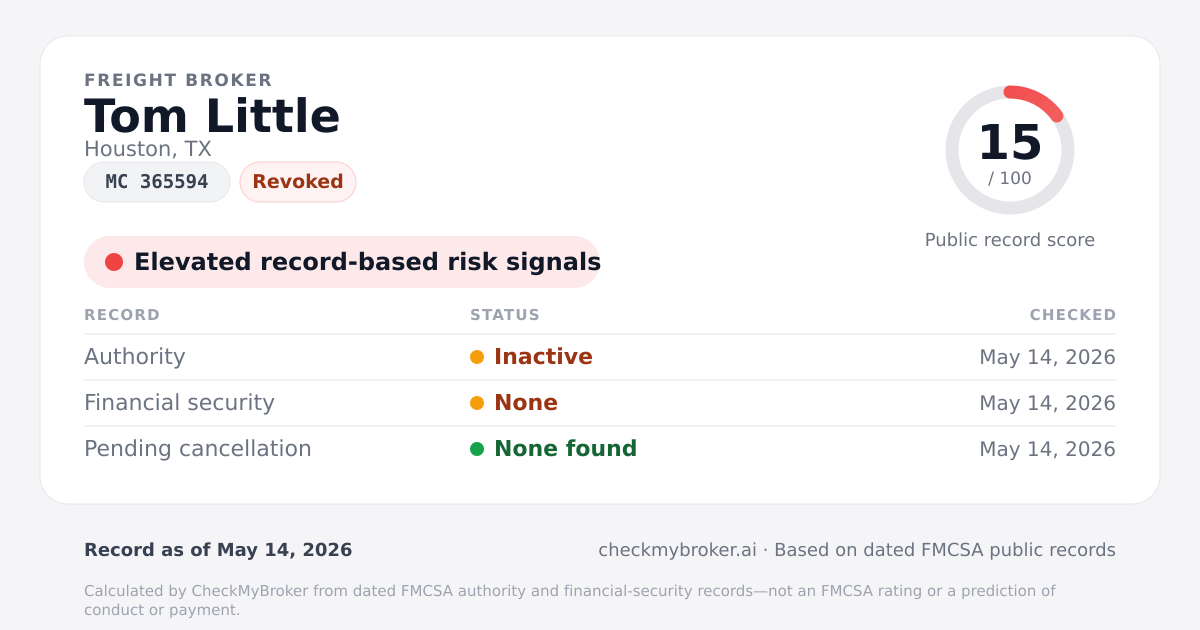Click the STATUS column header
Image resolution: width=1200 pixels, height=630 pixels.
click(x=505, y=315)
